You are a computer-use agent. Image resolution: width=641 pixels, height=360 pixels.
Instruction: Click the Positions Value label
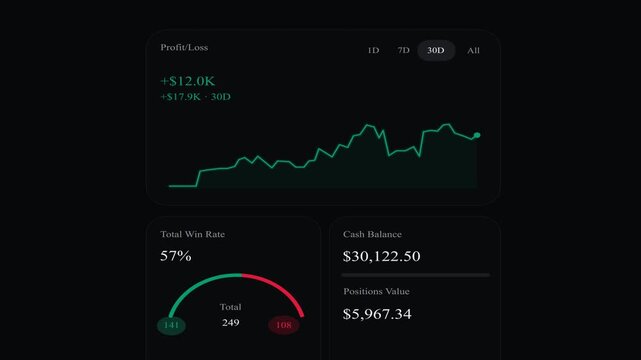pyautogui.click(x=376, y=291)
